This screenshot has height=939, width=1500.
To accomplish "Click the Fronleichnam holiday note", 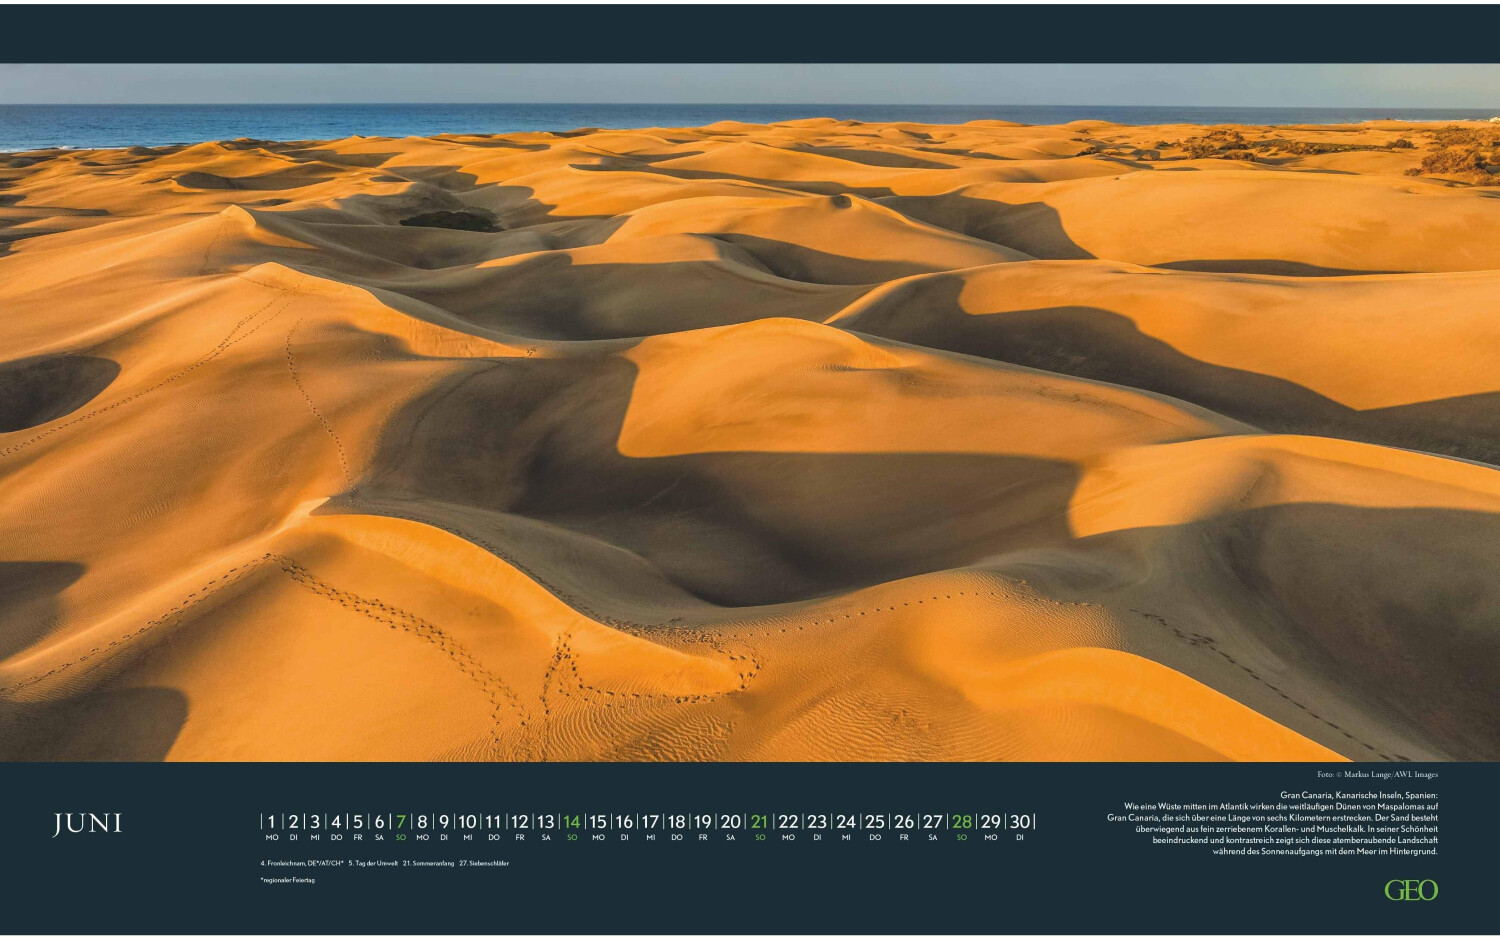I will [301, 863].
